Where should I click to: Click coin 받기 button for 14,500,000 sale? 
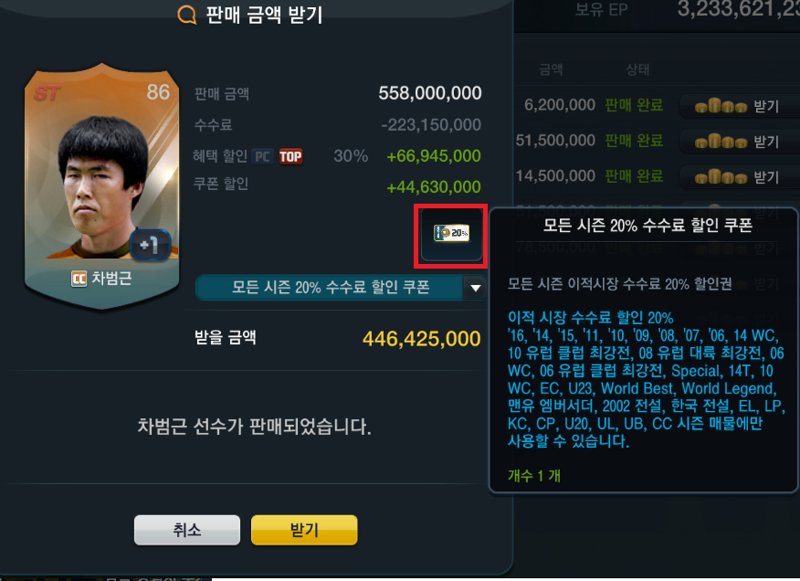737,177
